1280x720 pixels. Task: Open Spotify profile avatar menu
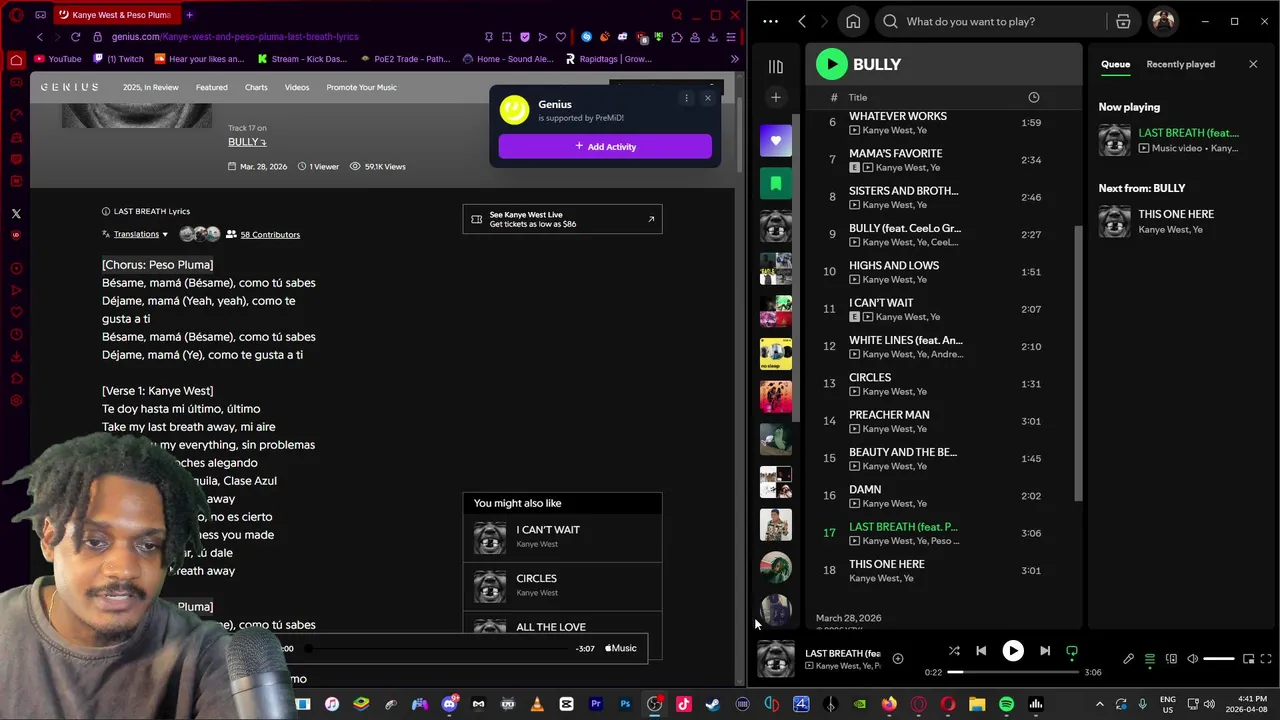(x=1163, y=21)
